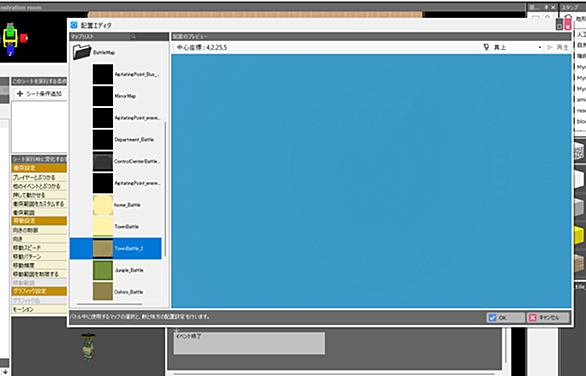
Task: Click the 向きの制御 property row
Action: click(x=39, y=230)
